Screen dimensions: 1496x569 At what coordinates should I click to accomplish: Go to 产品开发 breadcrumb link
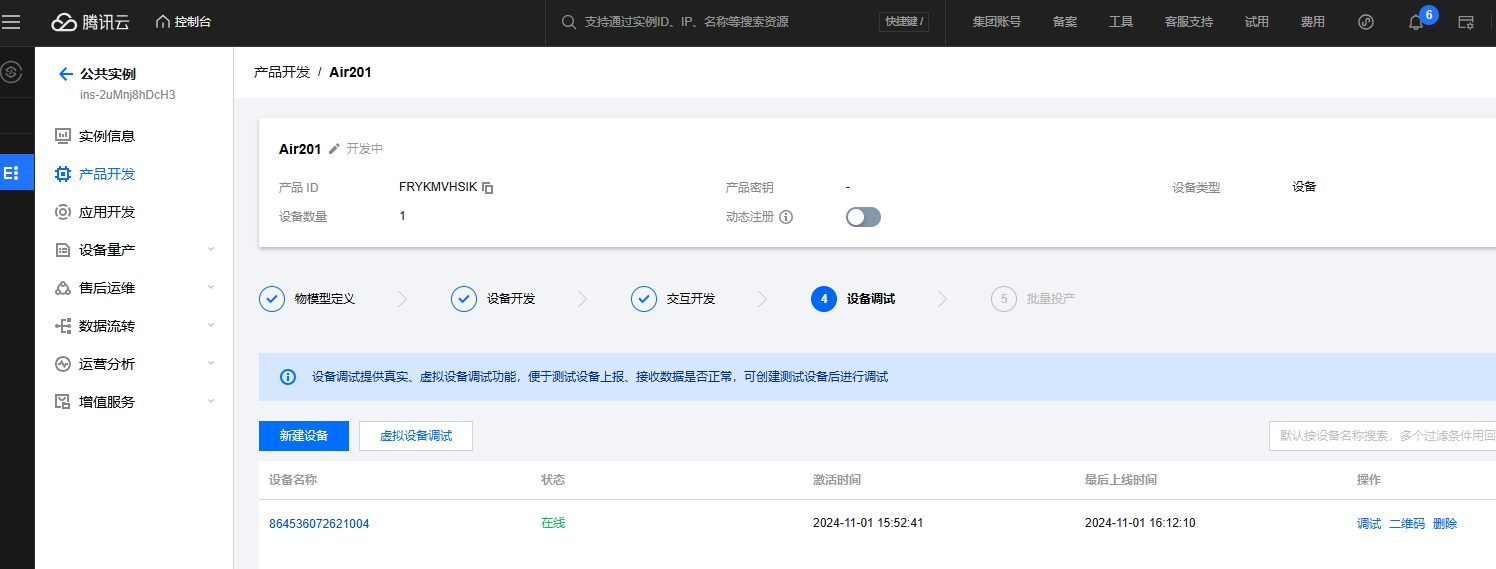coord(282,72)
